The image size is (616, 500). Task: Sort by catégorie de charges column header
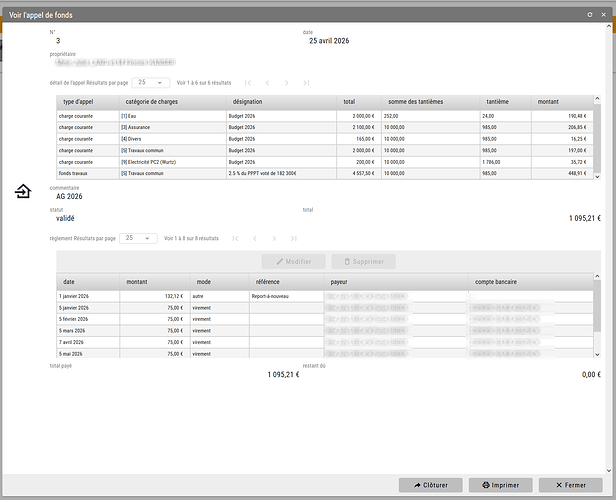click(172, 102)
